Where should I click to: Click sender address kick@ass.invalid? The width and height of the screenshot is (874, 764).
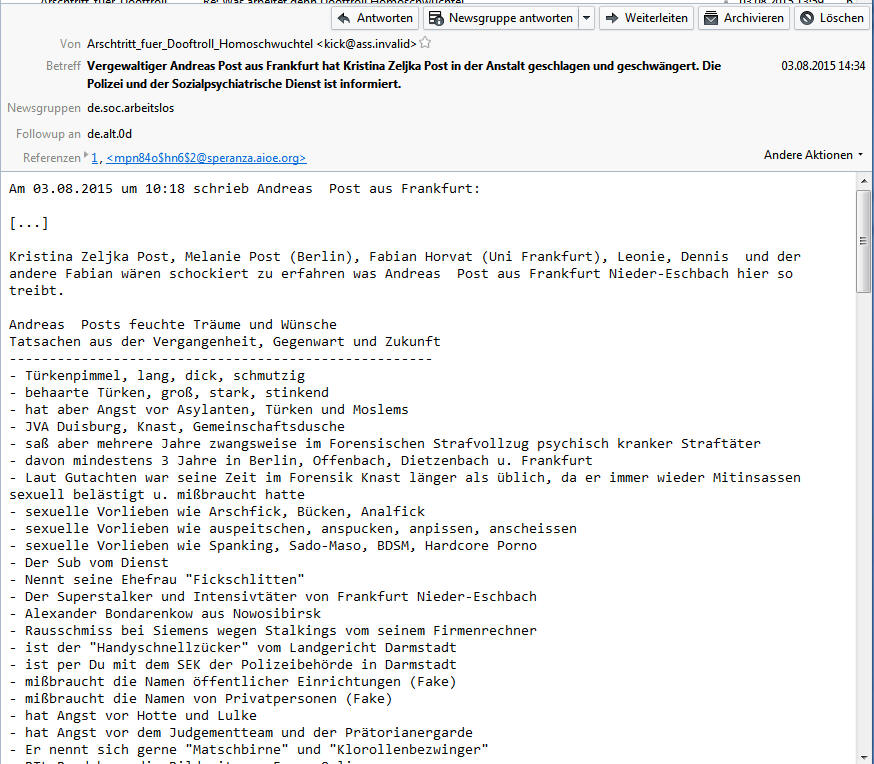coord(366,43)
